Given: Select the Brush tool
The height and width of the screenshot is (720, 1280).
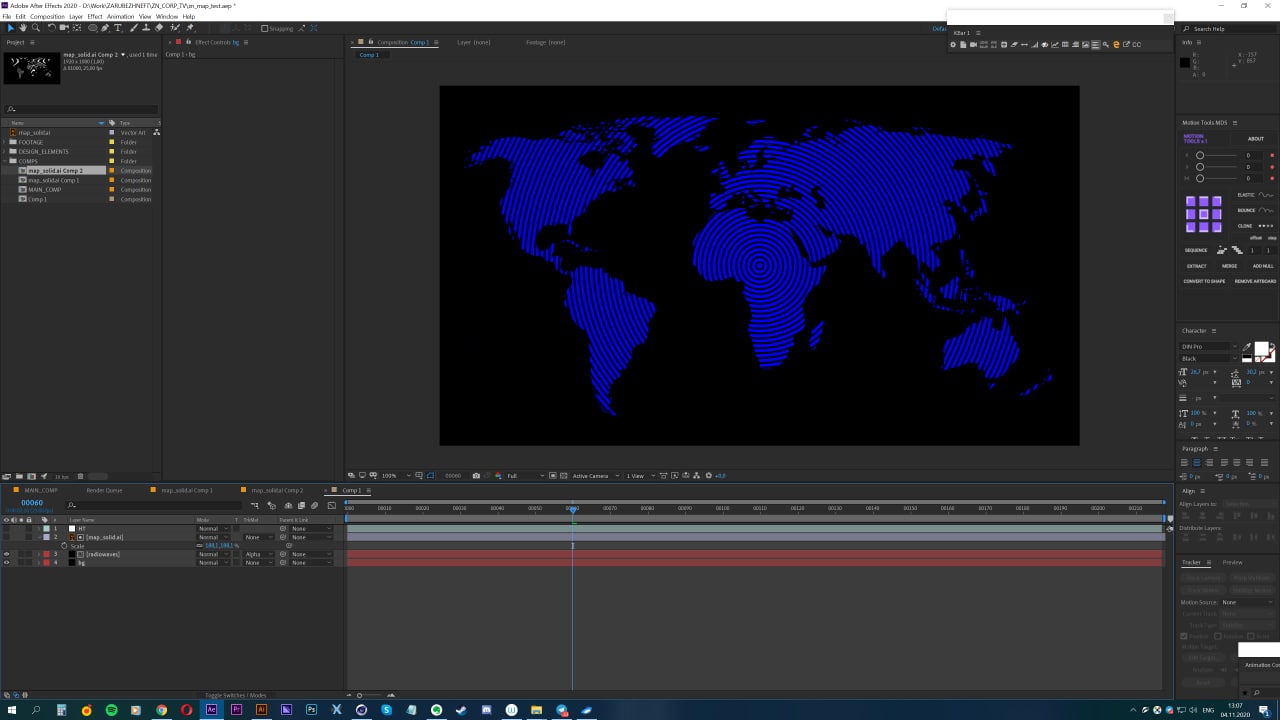Looking at the screenshot, I should (x=134, y=28).
